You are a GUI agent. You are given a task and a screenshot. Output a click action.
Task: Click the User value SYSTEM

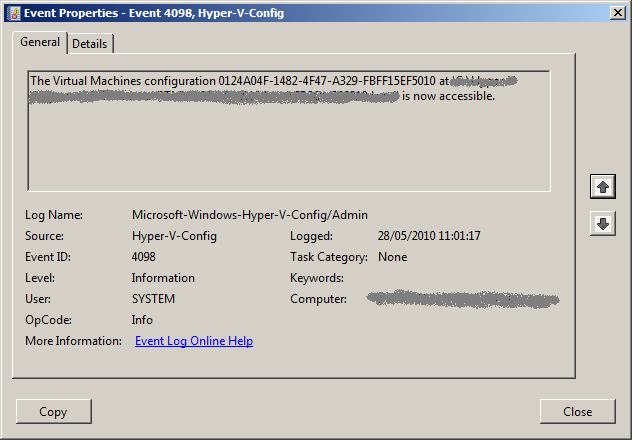coord(153,299)
